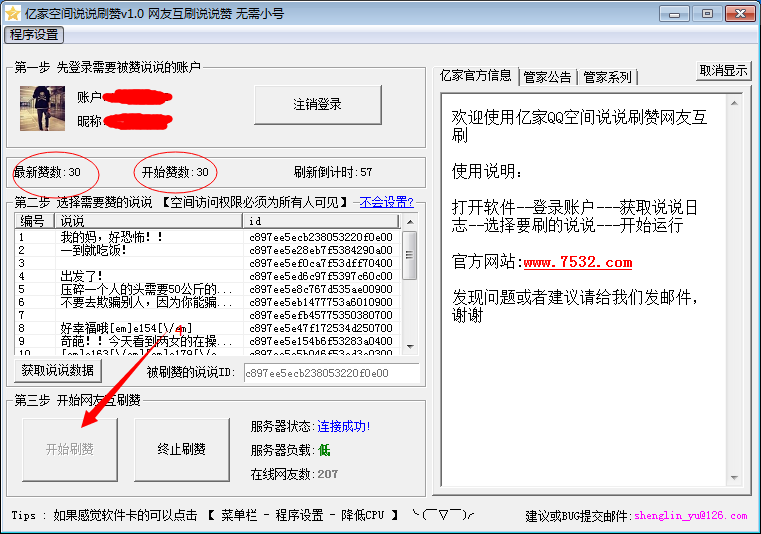761x534 pixels.
Task: Maximize the 亿家空间说说刷赞 window
Action: 707,14
